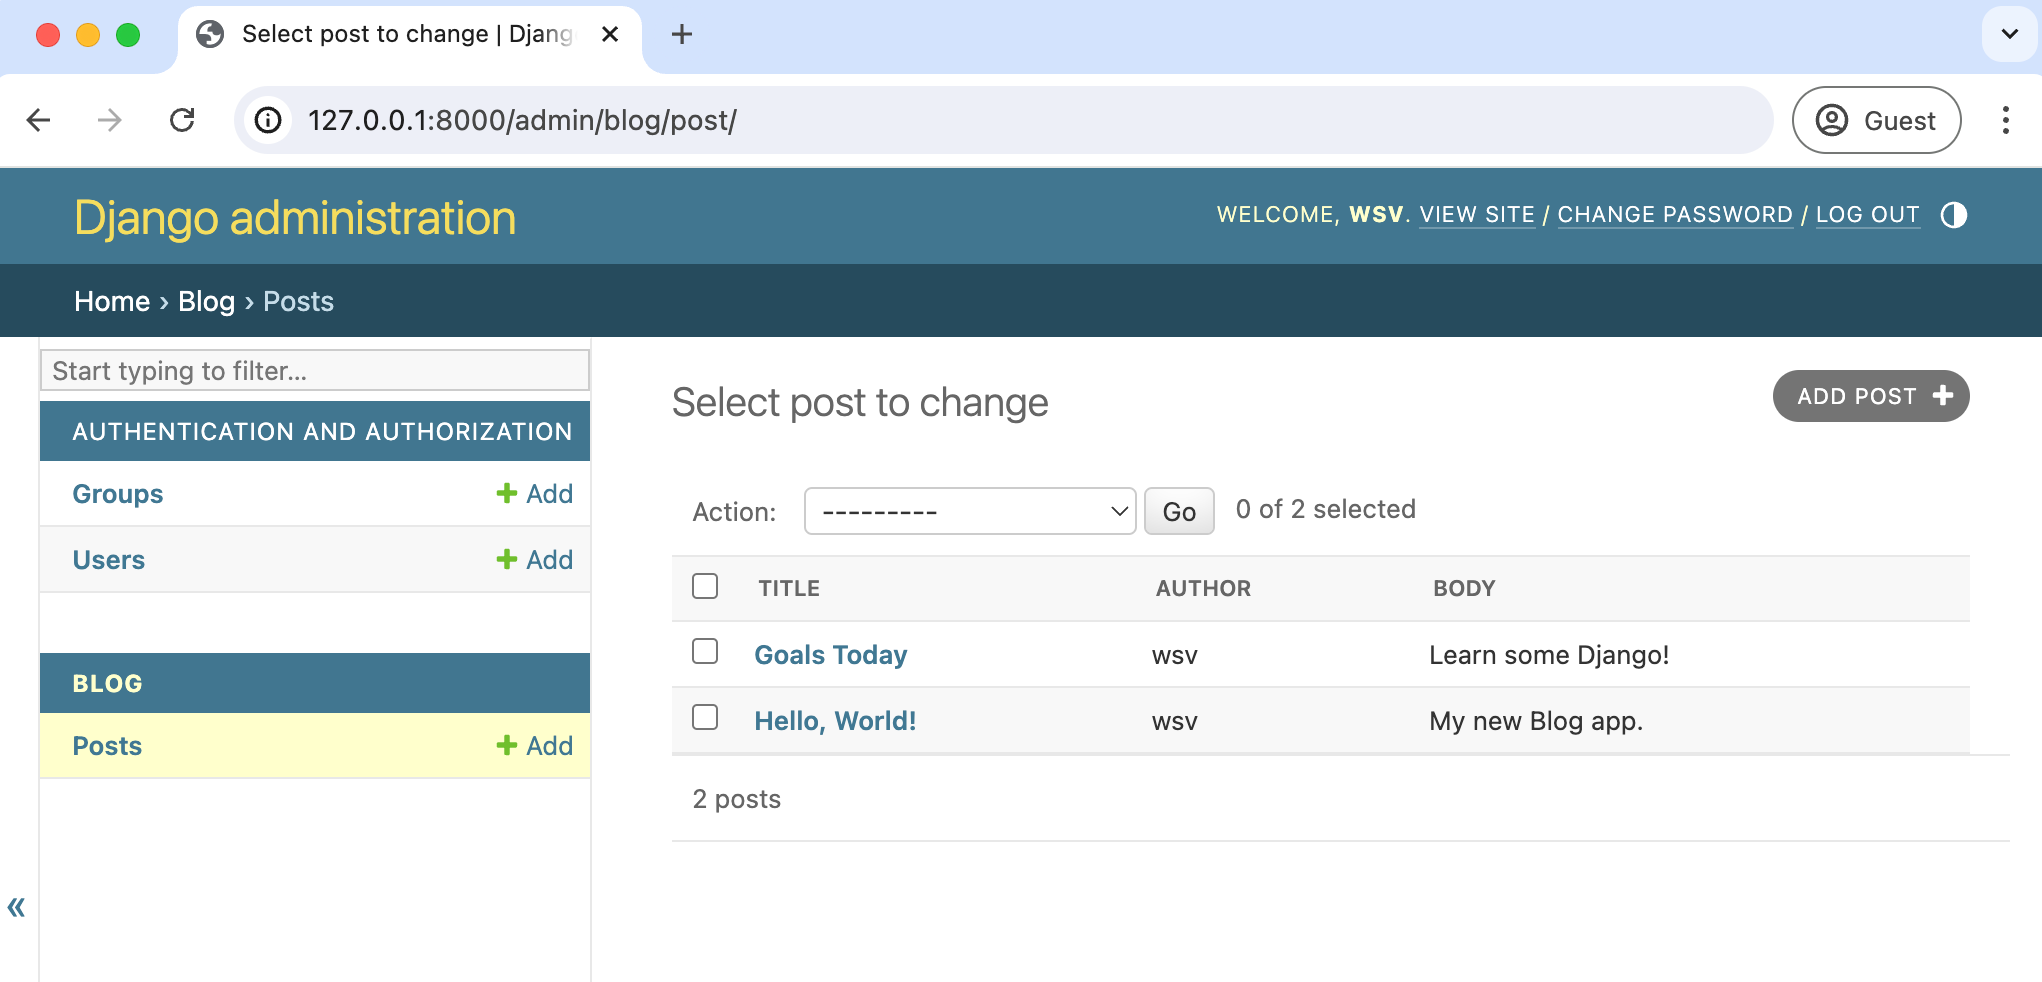Collapse the sidebar with double-chevron icon
The image size is (2042, 982).
coord(16,907)
